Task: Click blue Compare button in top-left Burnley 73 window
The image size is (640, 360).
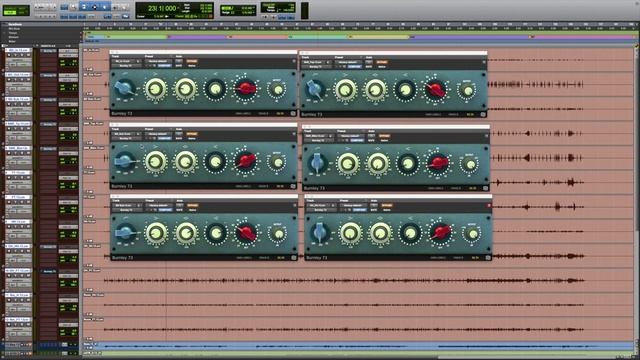Action: pyautogui.click(x=164, y=65)
